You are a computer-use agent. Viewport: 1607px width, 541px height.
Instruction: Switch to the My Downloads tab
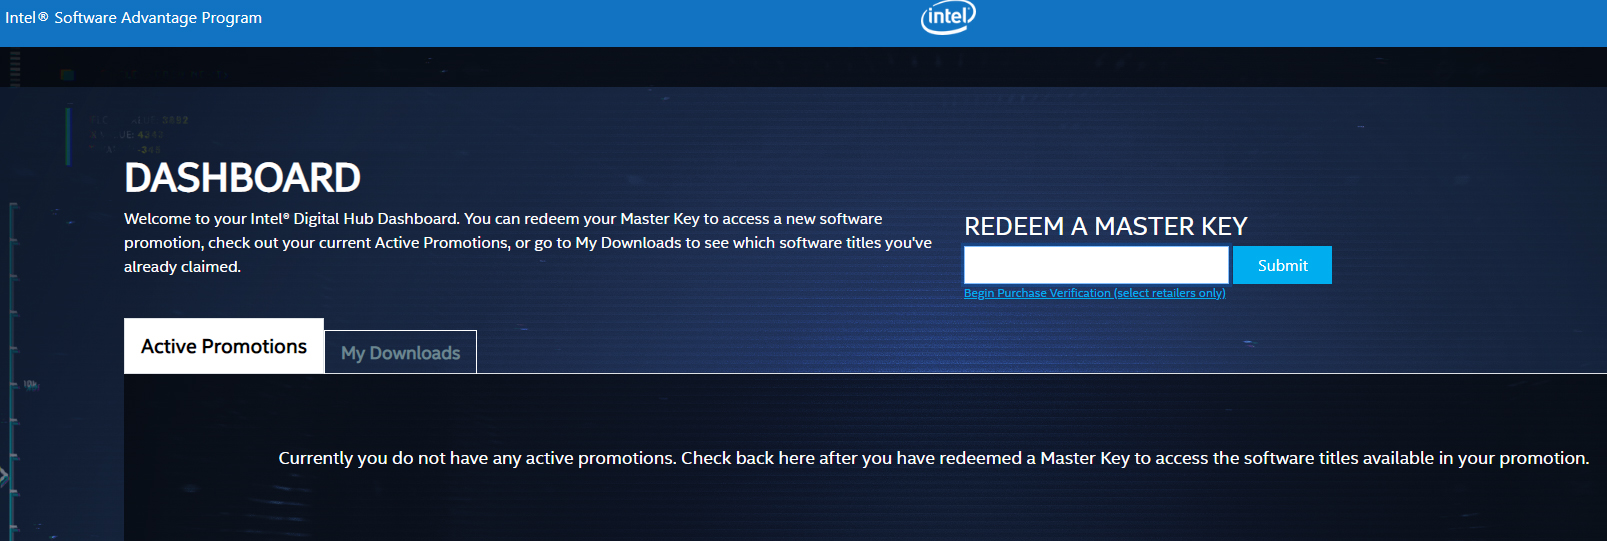[400, 352]
